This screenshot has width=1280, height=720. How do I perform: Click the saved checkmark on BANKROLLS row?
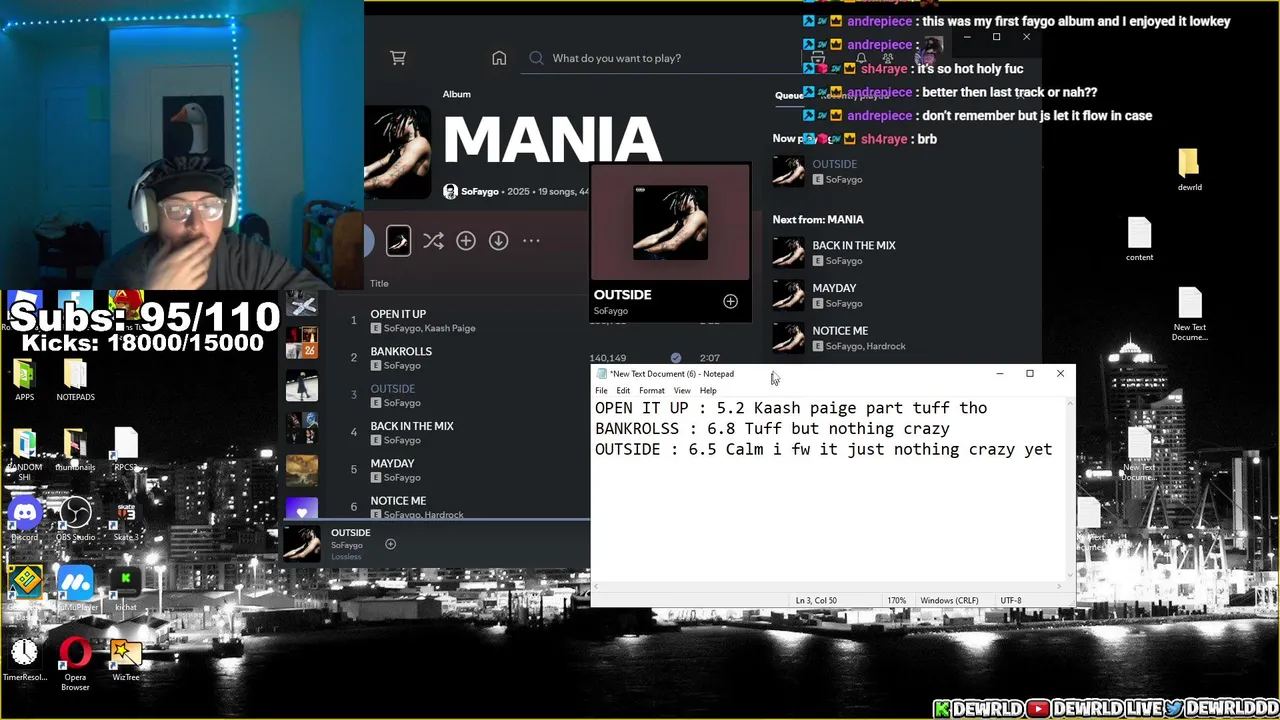click(676, 357)
